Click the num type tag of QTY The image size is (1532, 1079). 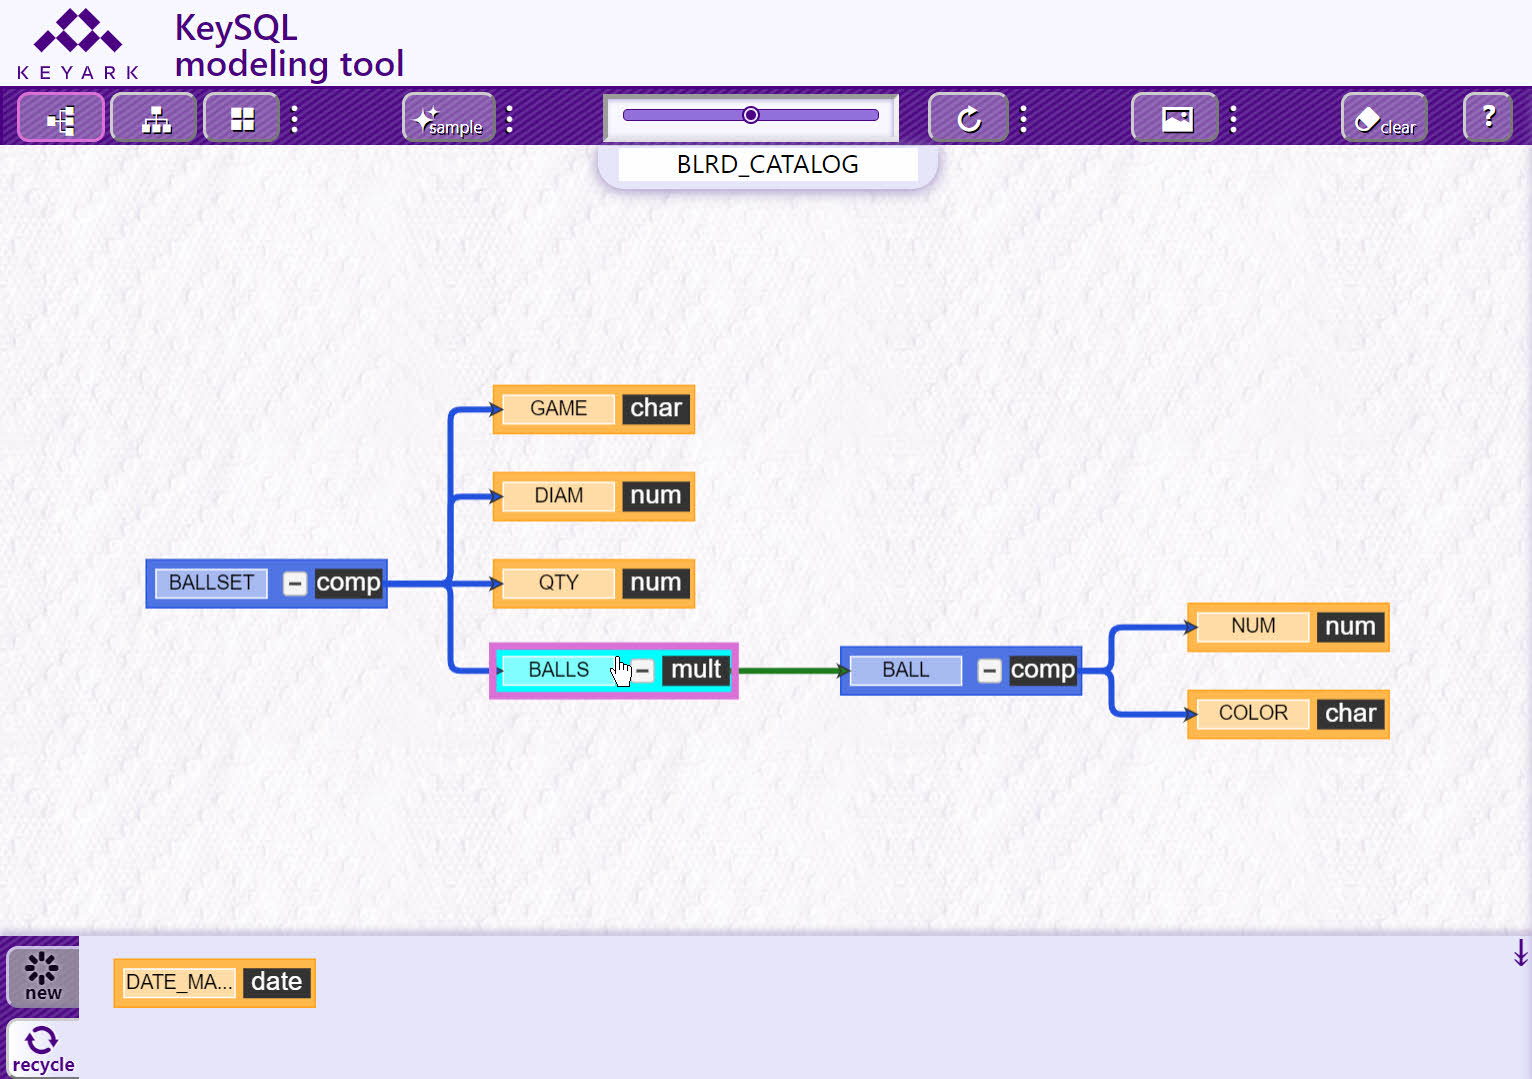[x=656, y=583]
